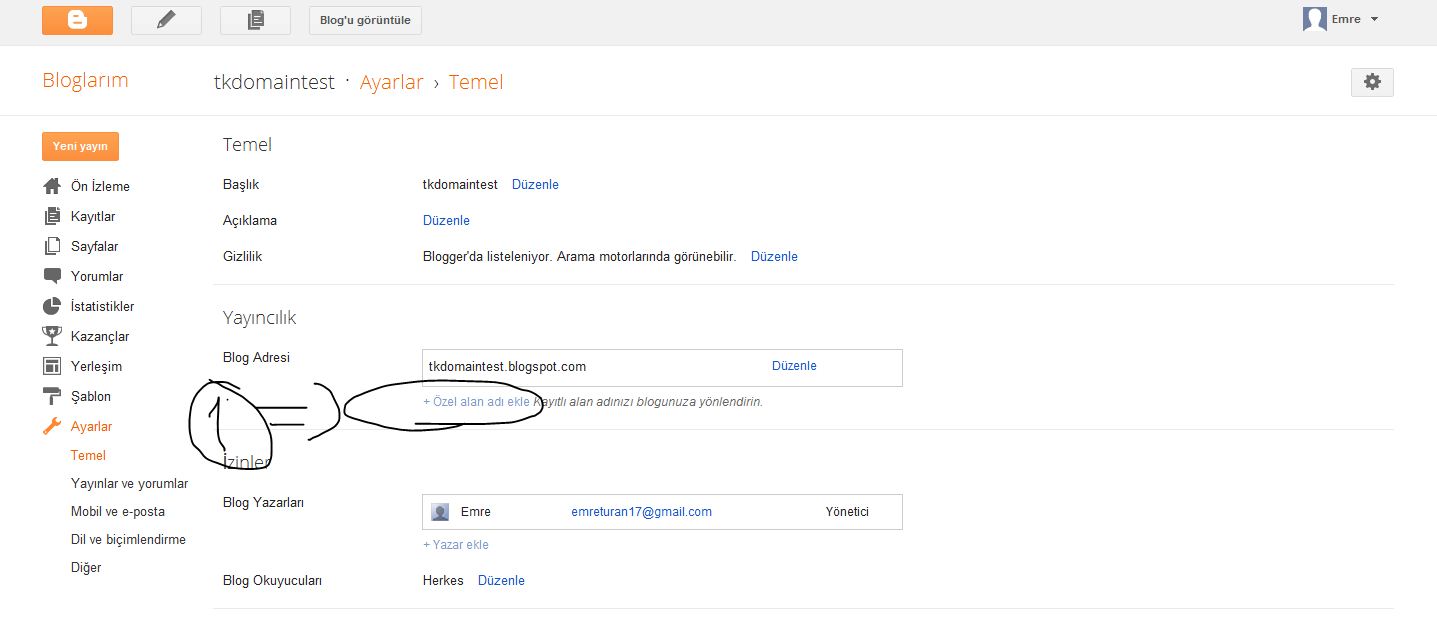Click Özel alan adı ekle link
The image size is (1437, 632).
(x=476, y=401)
